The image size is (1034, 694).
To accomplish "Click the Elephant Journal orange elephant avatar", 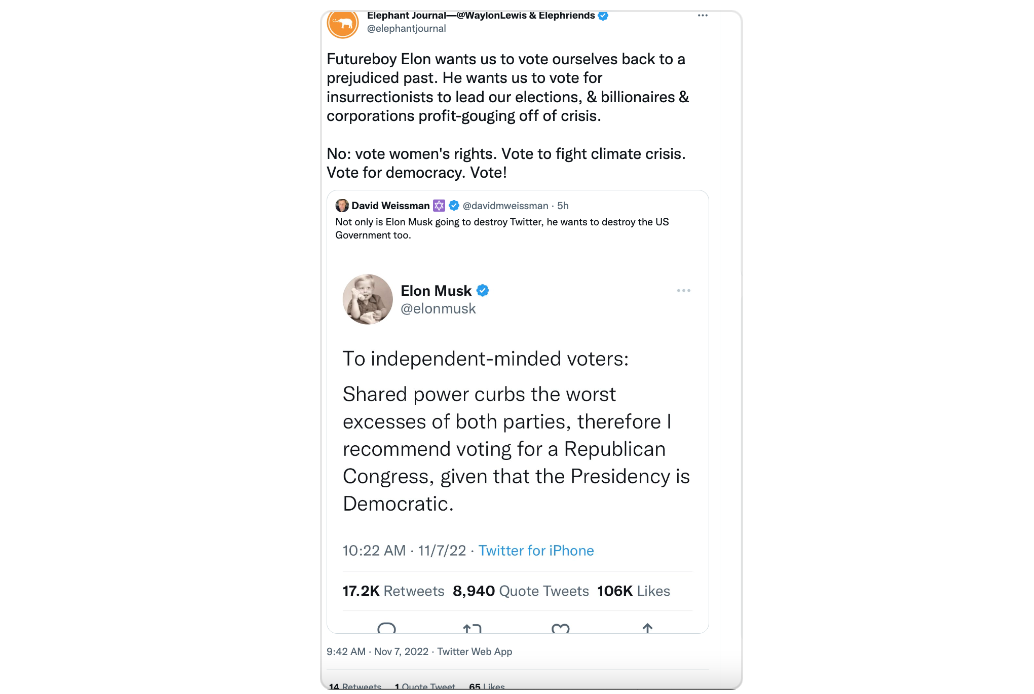I will (343, 23).
